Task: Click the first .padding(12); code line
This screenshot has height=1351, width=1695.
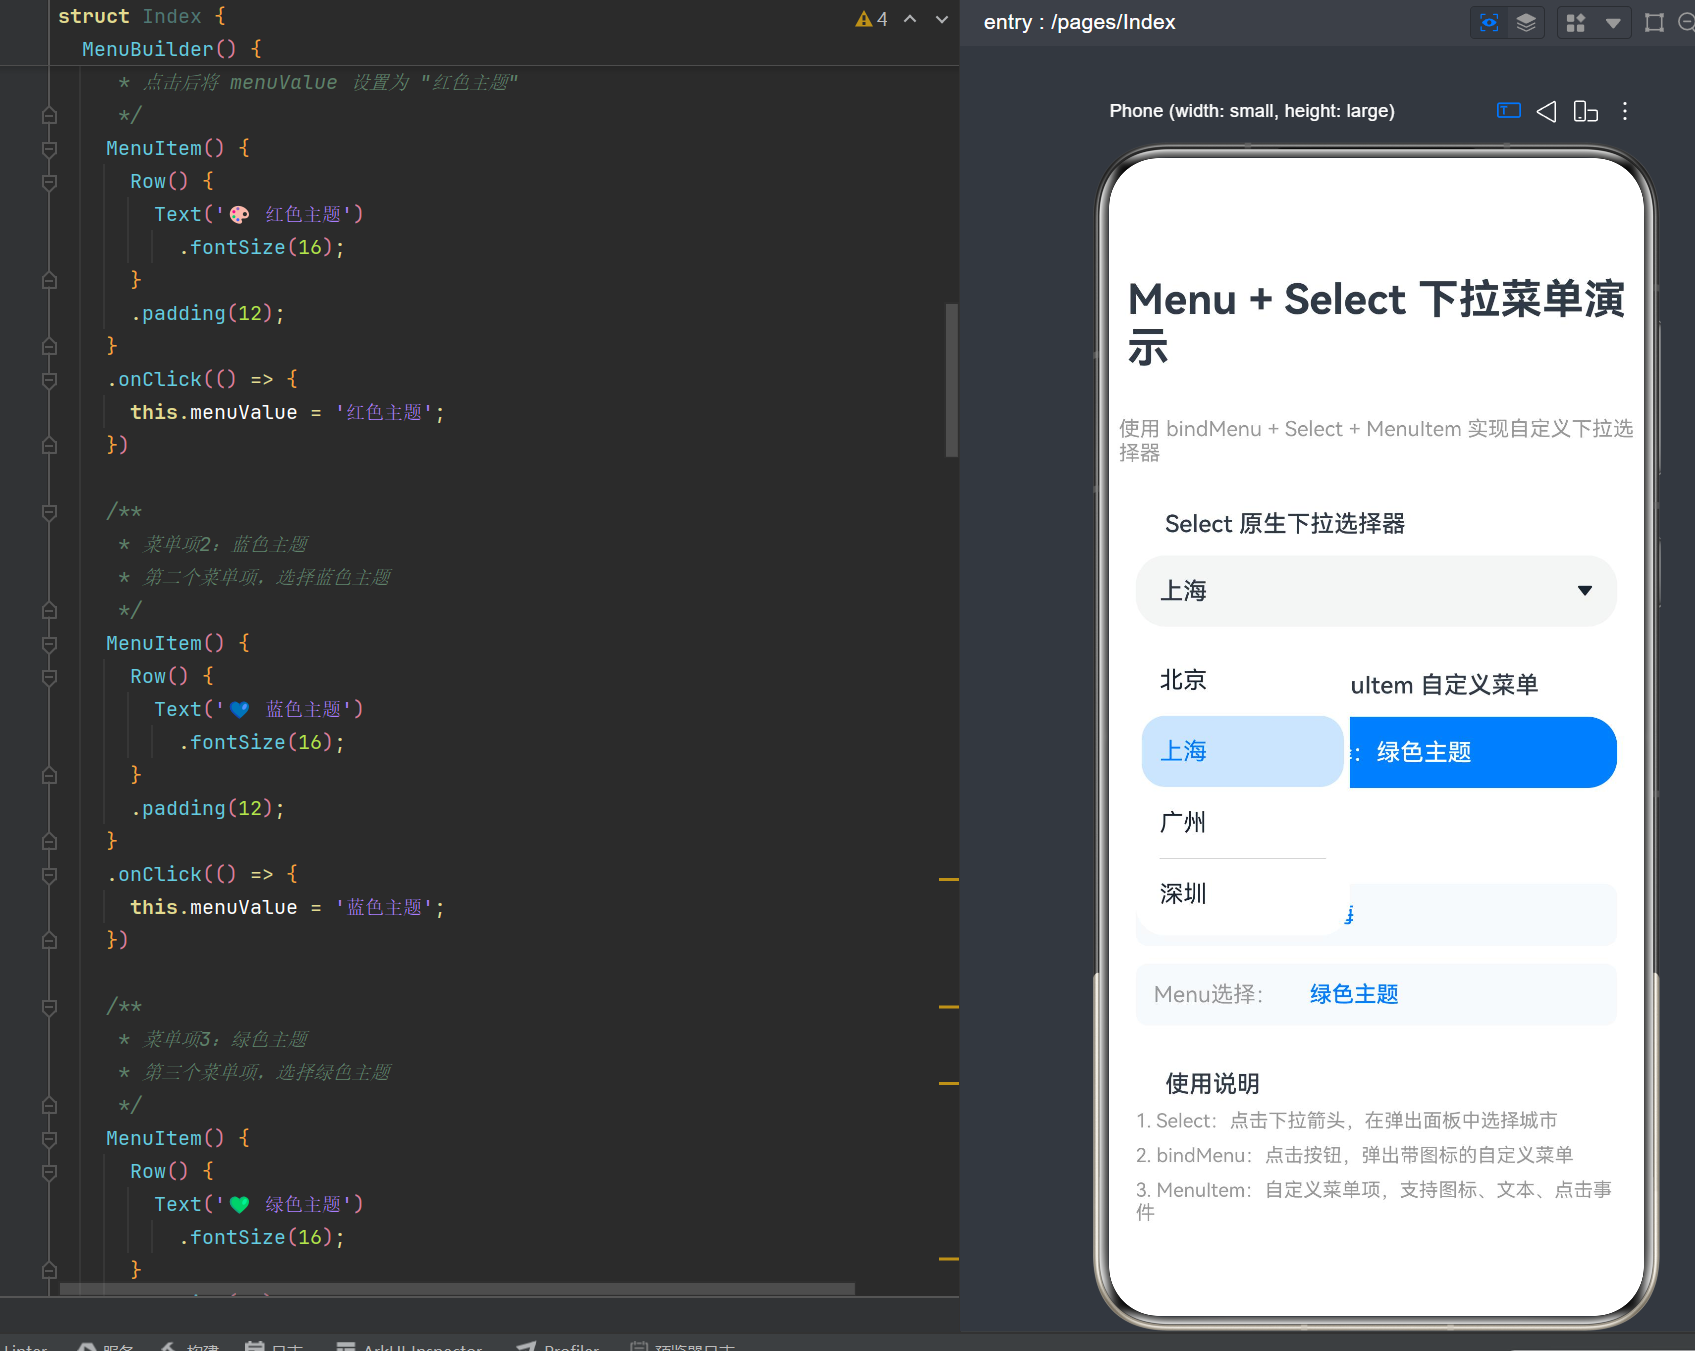Action: (208, 313)
